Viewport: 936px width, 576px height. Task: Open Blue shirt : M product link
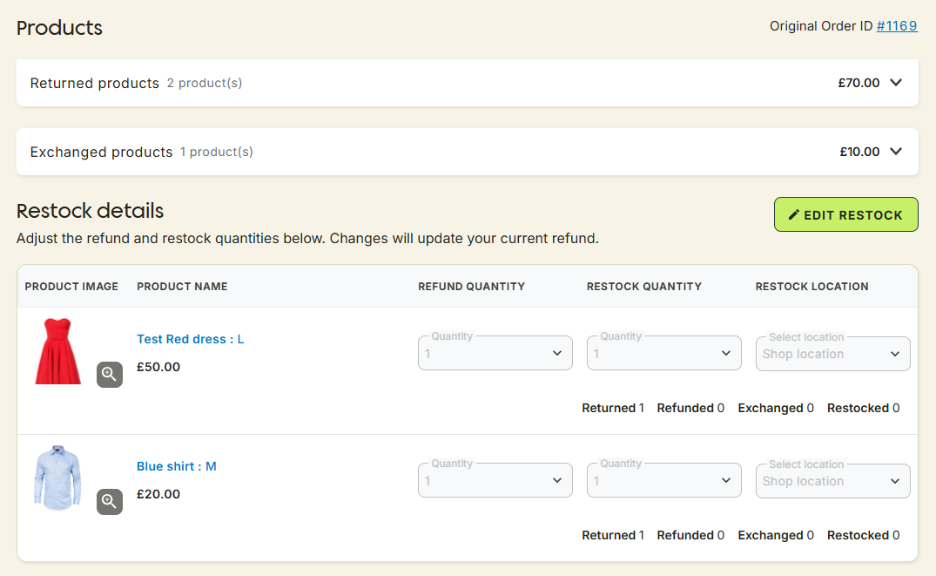coord(176,466)
